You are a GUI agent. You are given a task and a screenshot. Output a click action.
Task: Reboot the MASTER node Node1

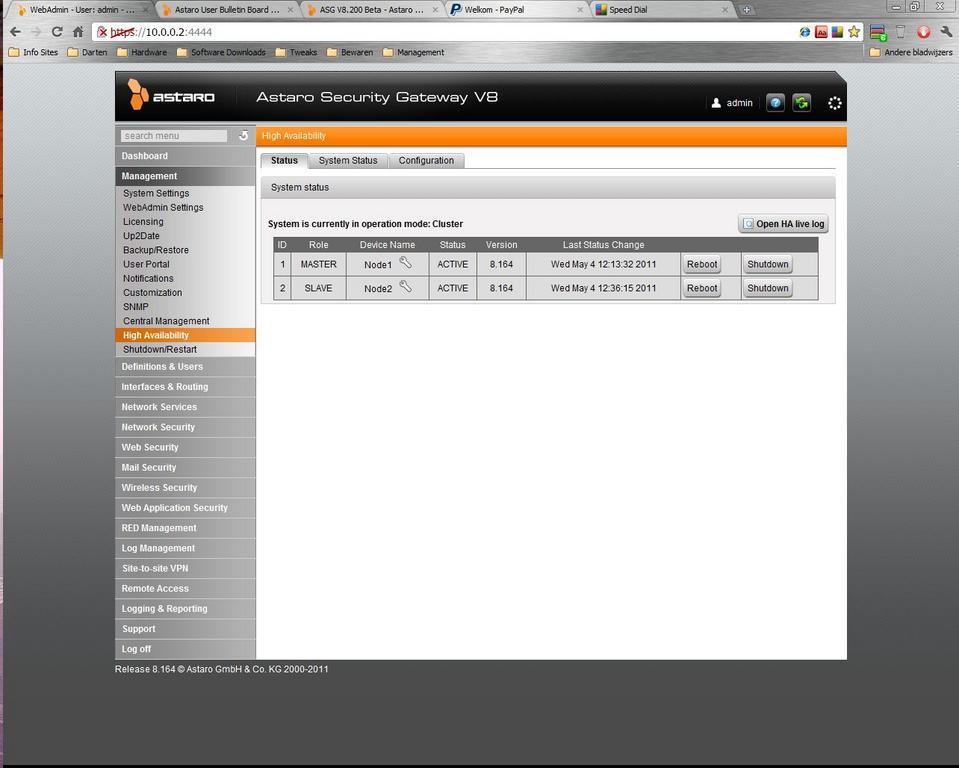pyautogui.click(x=702, y=264)
